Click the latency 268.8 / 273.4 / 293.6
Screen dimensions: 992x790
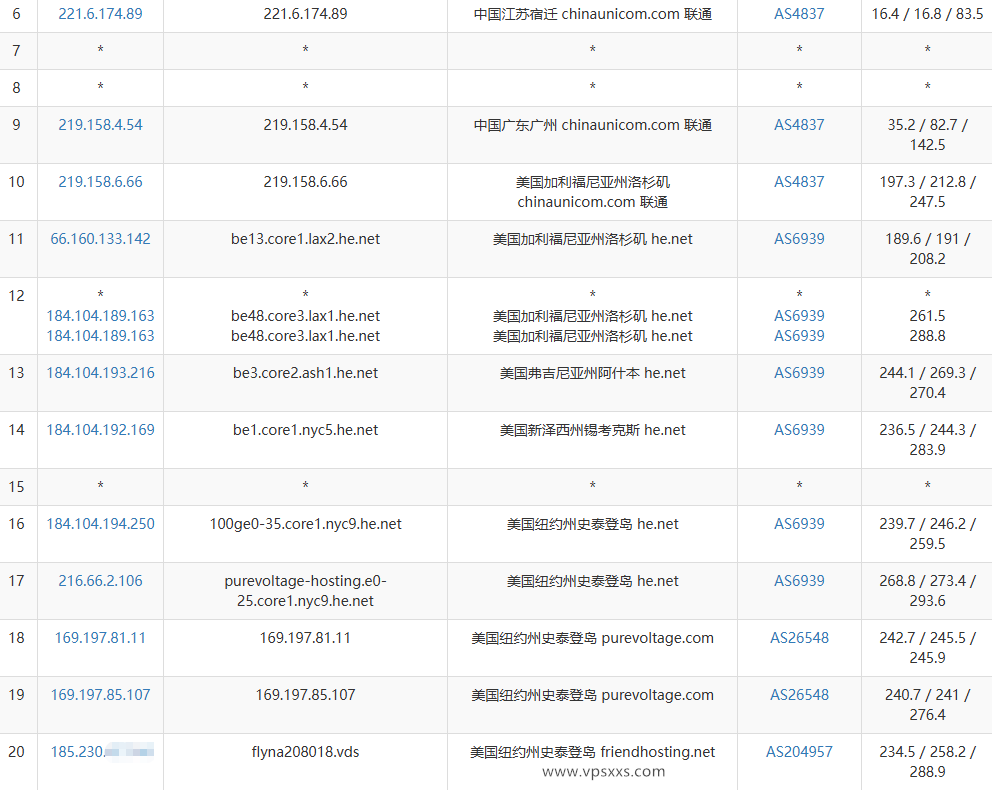tap(927, 591)
